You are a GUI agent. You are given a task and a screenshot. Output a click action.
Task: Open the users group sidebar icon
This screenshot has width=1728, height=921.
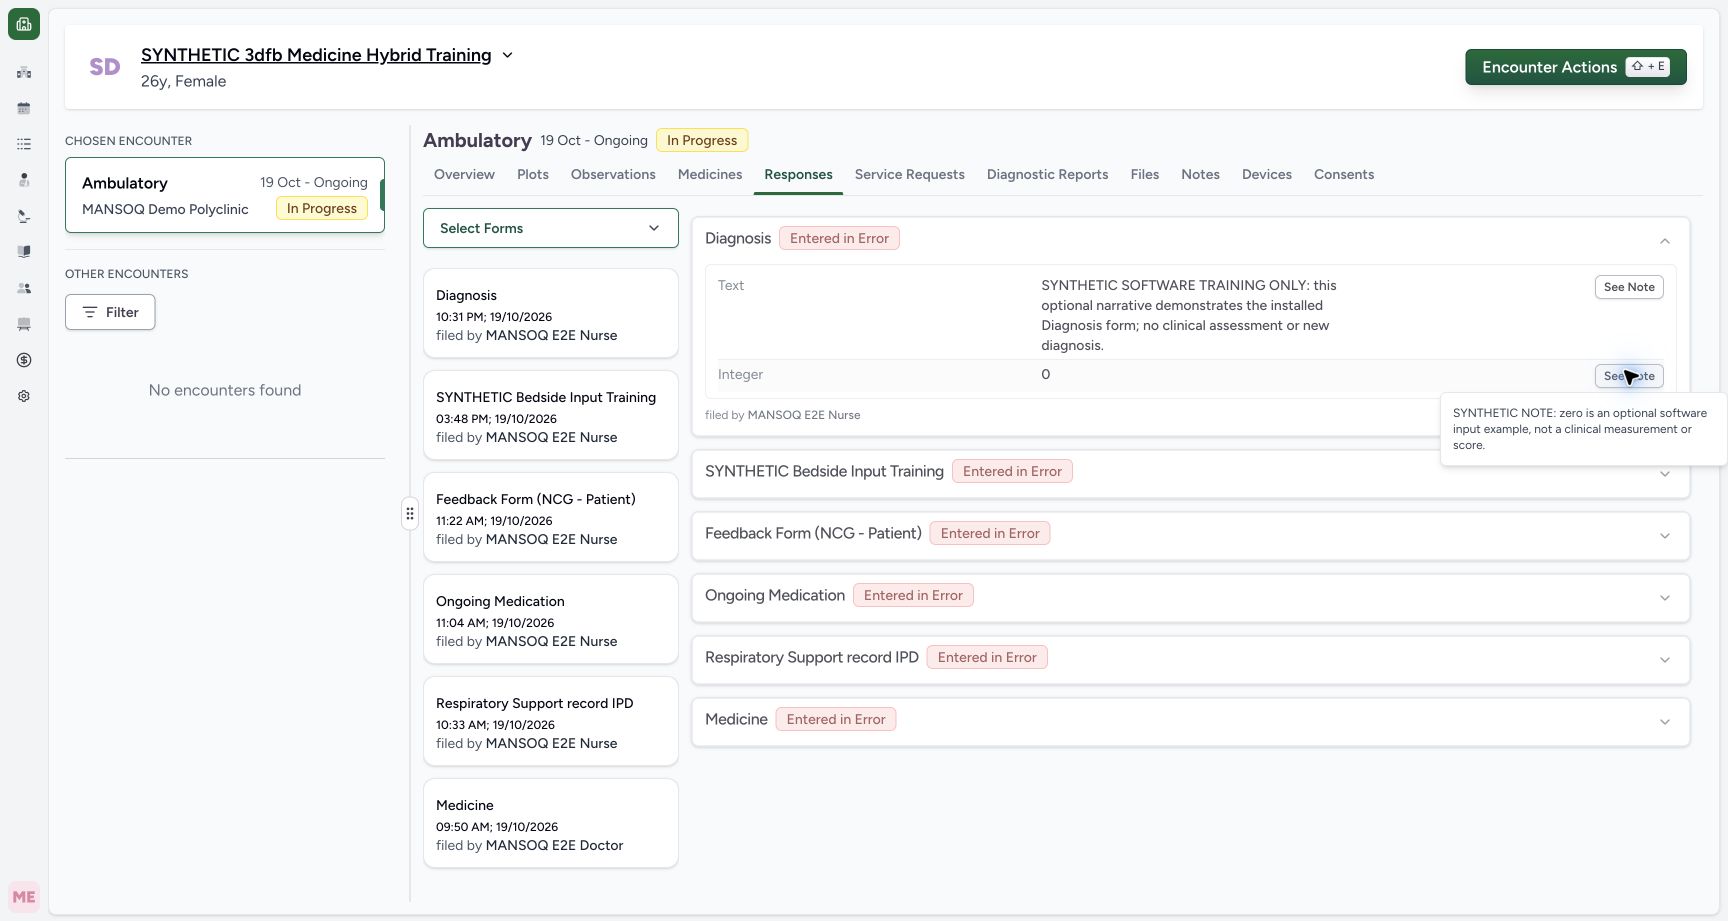click(24, 288)
